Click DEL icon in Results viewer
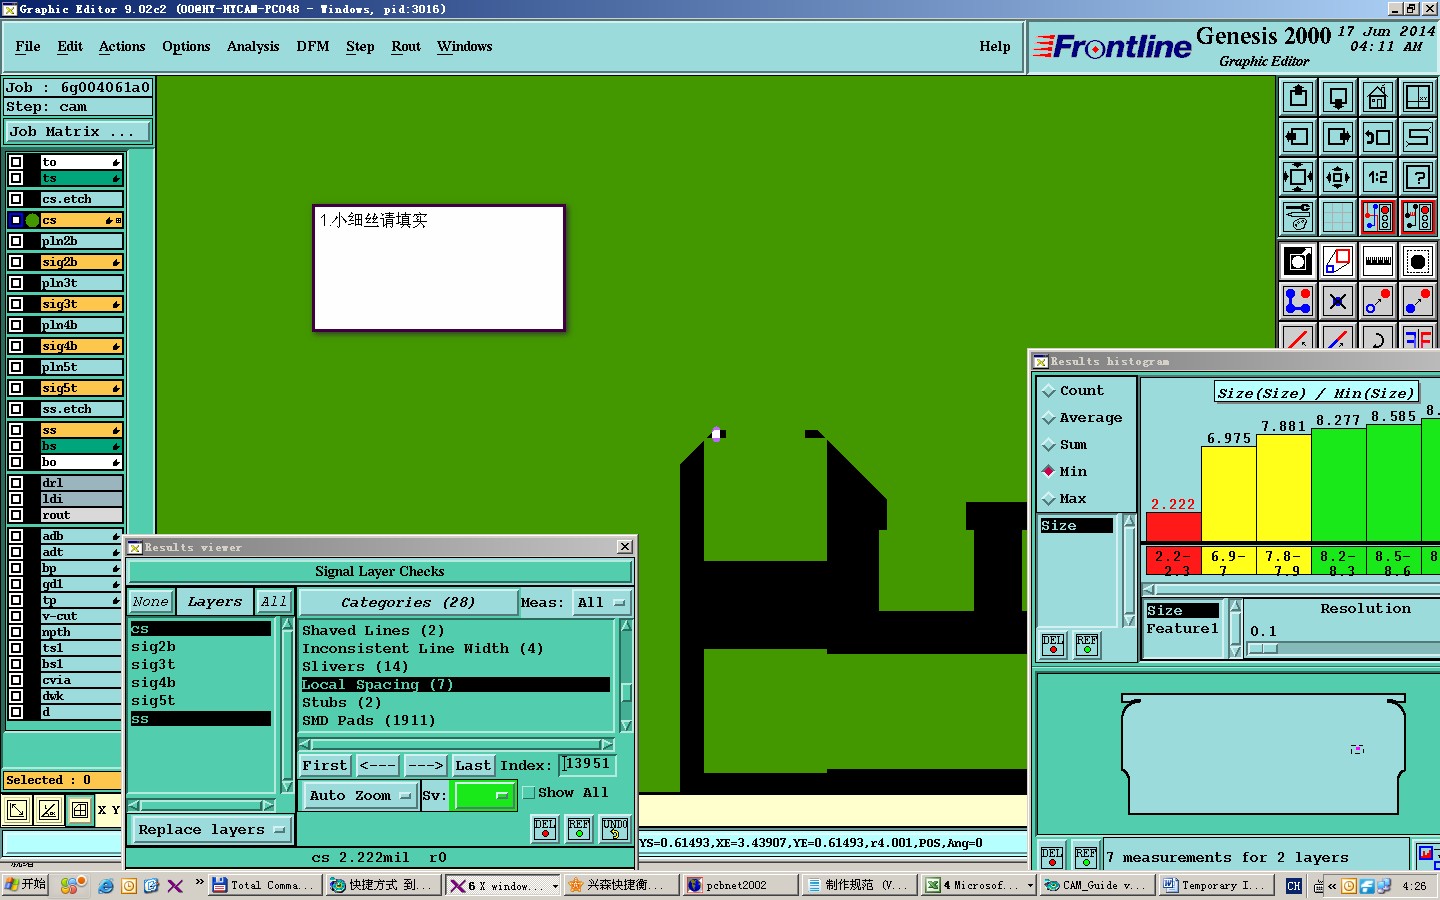 click(x=545, y=829)
